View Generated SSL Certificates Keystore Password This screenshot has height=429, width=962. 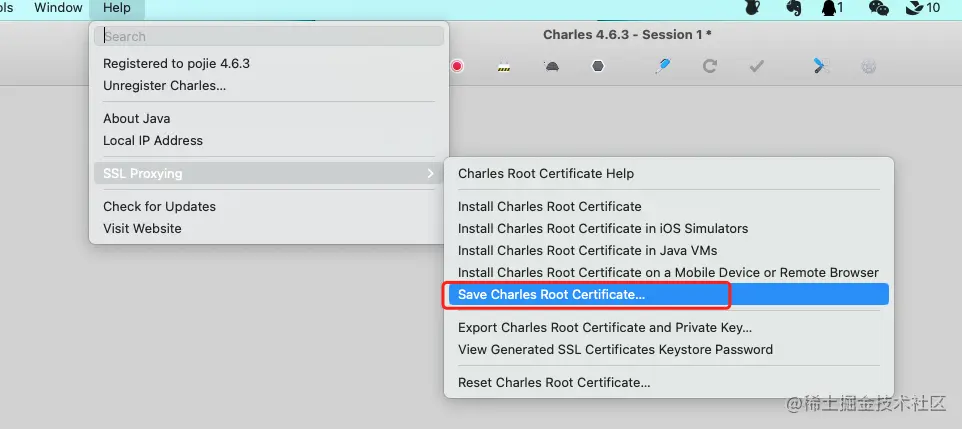669,350
